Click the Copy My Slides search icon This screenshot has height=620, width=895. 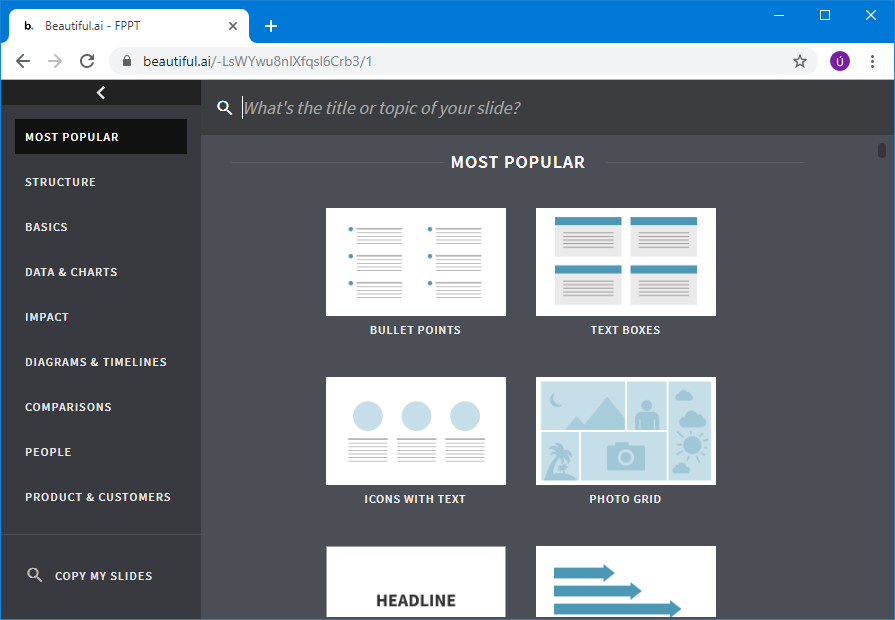pos(35,575)
